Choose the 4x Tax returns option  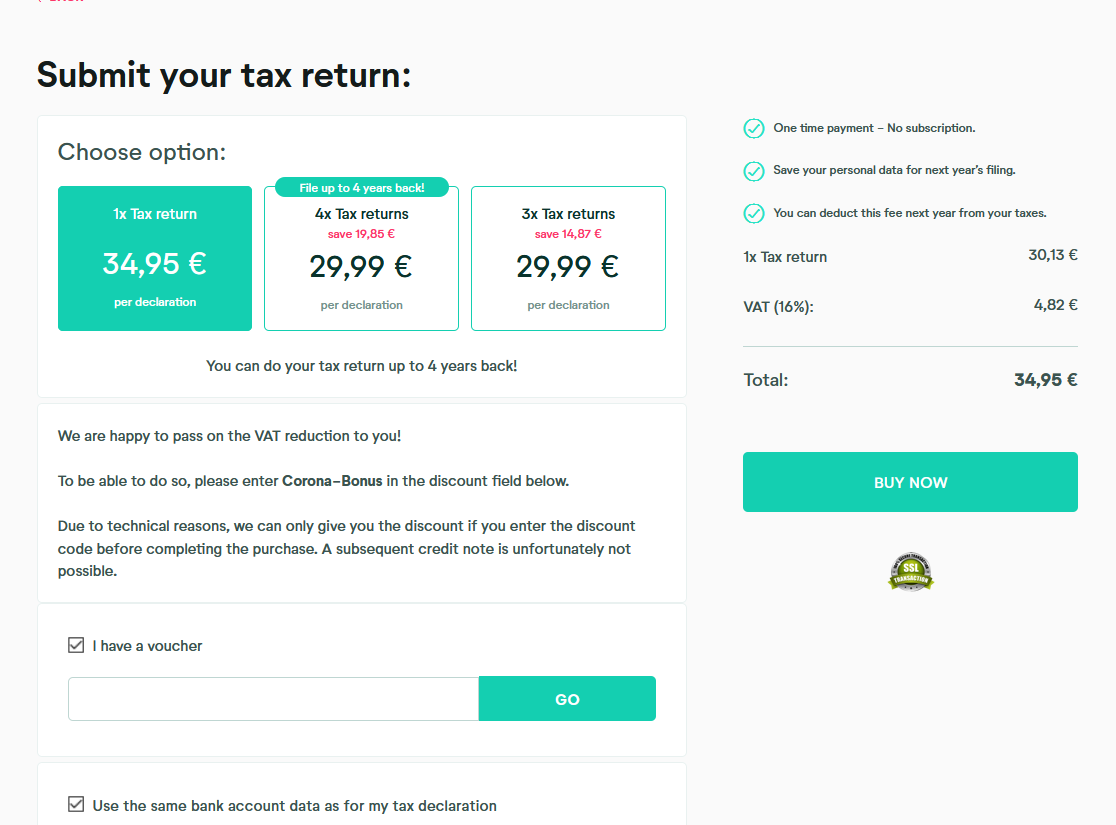361,264
